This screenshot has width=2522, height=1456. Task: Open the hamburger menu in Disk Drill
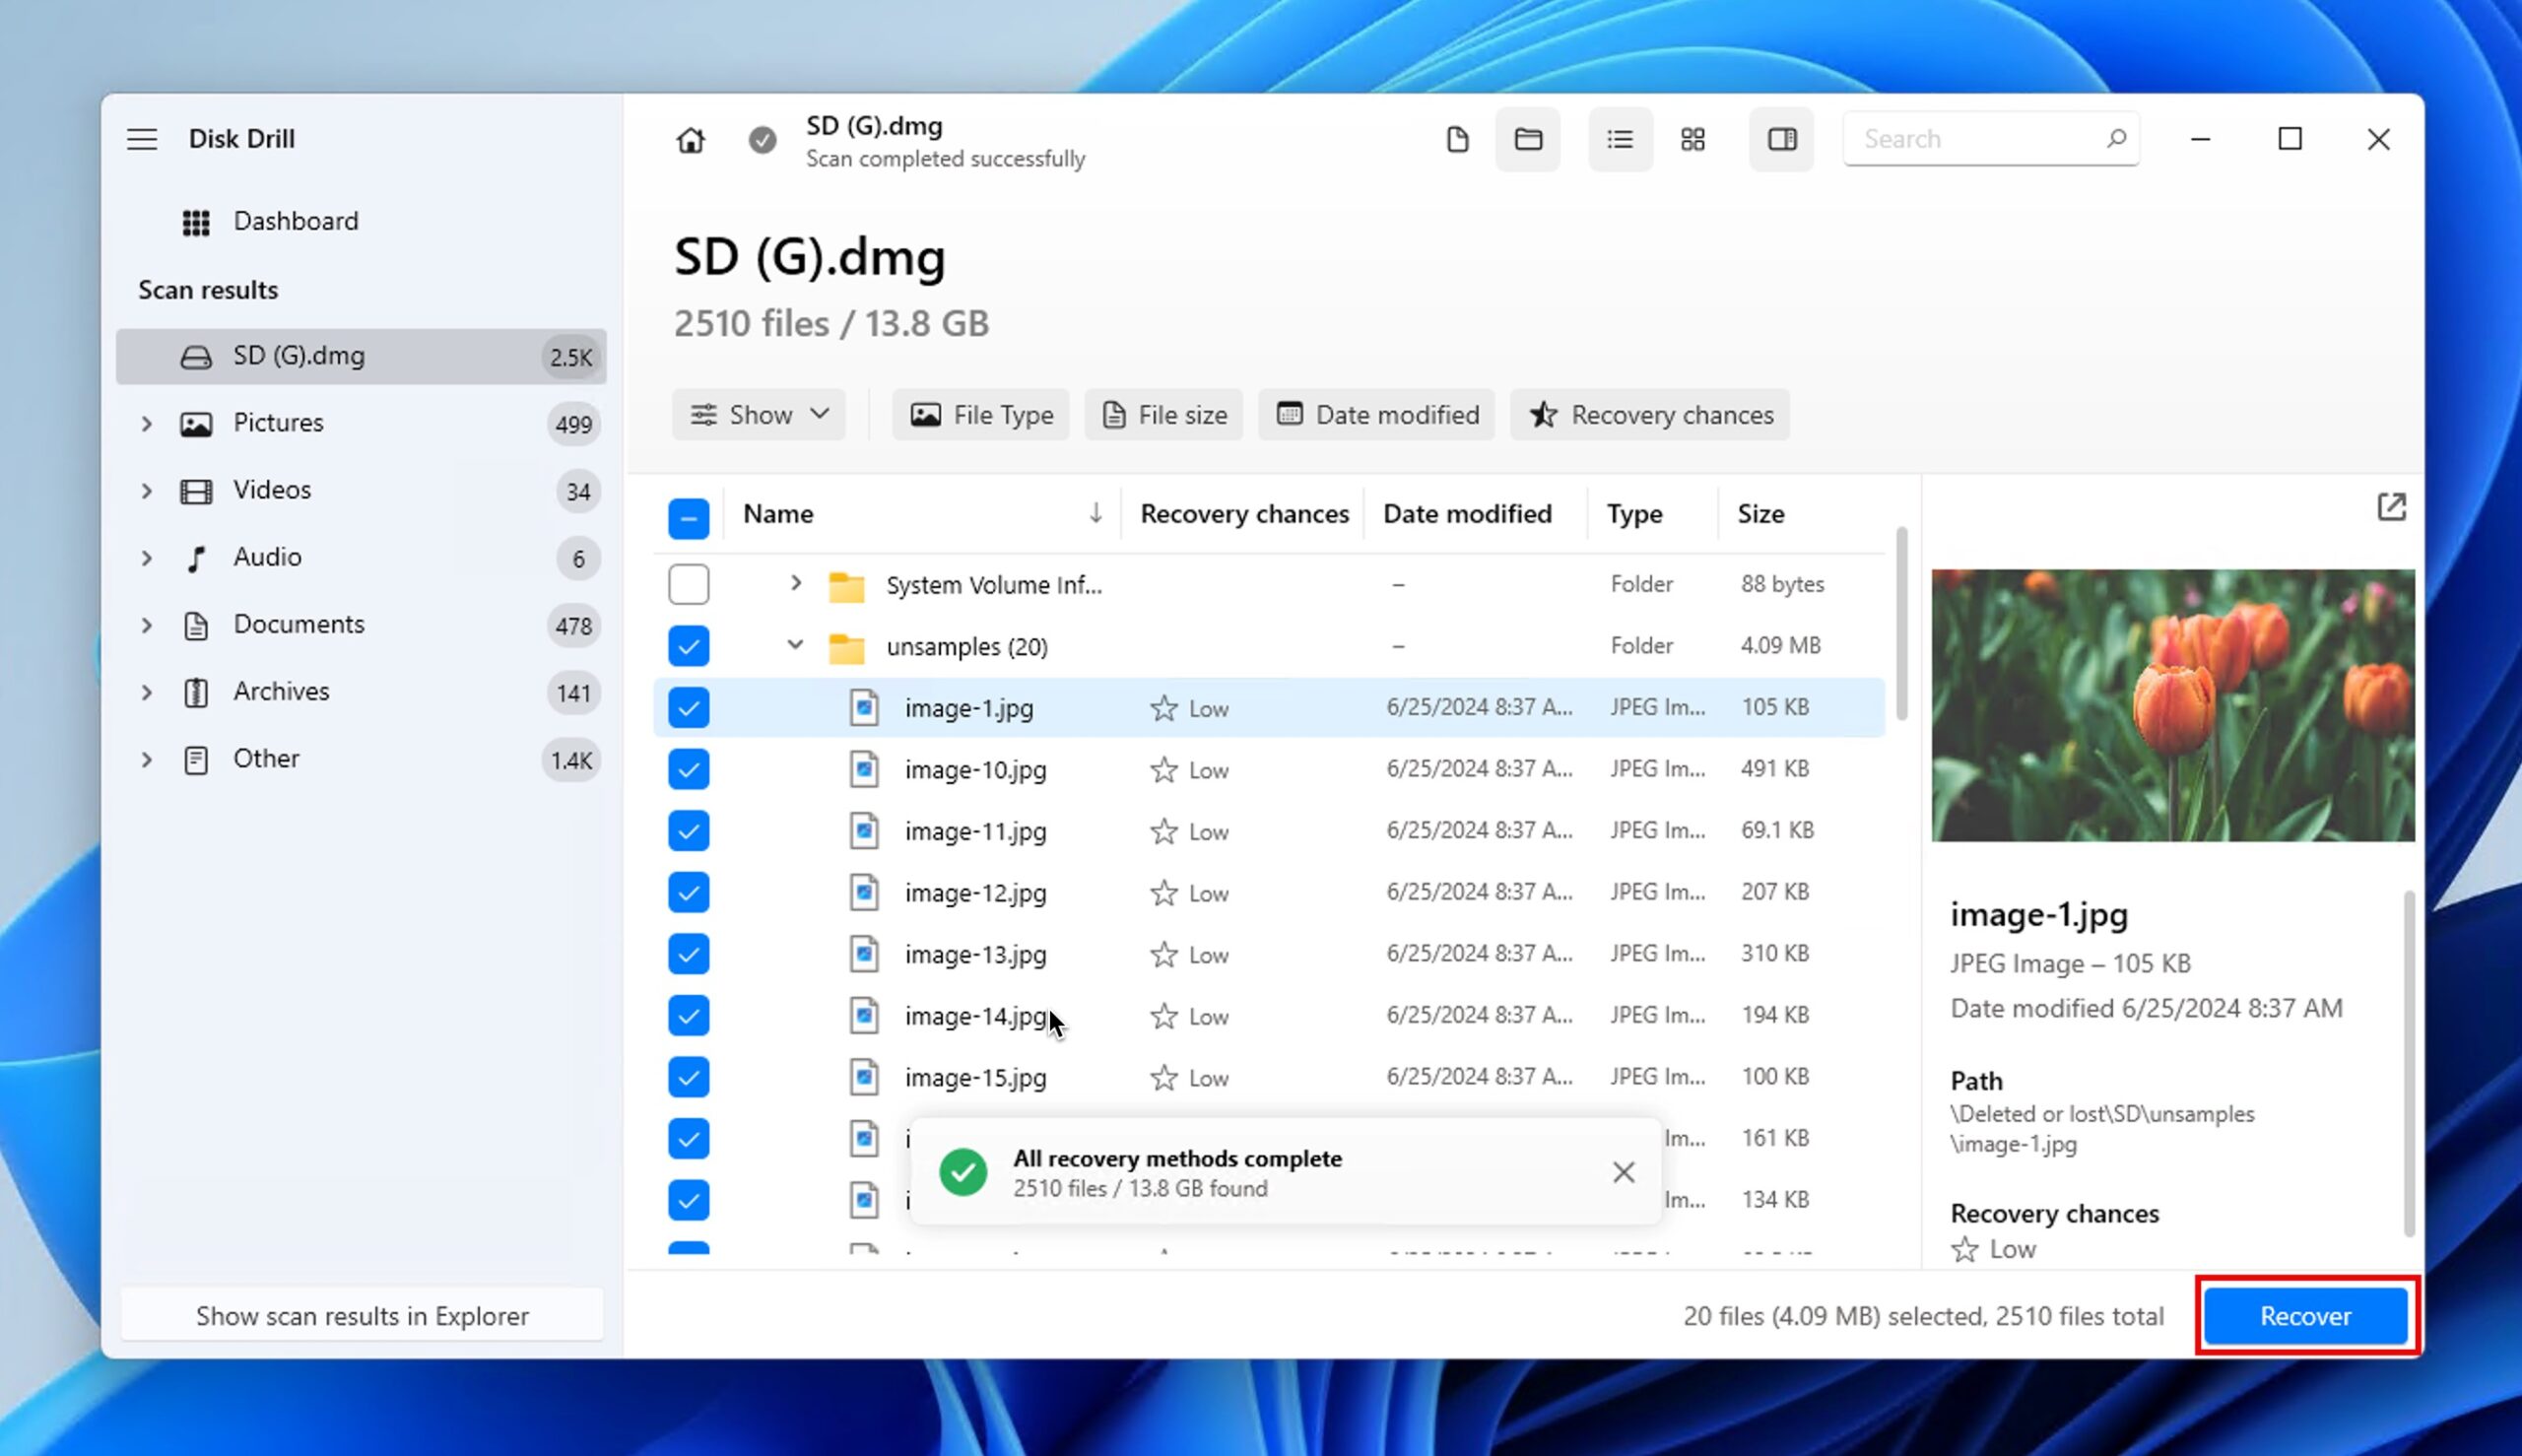coord(142,139)
